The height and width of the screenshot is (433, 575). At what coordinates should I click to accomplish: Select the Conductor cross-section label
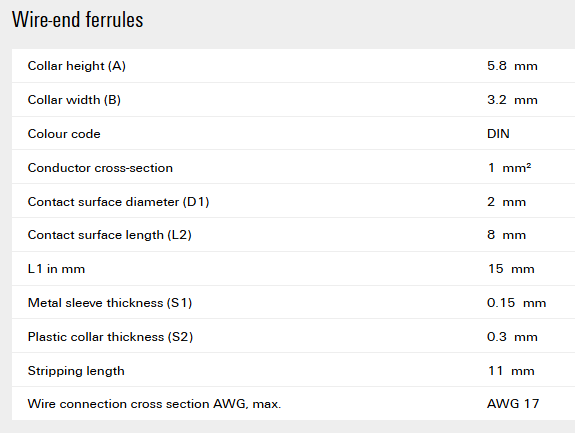point(100,168)
